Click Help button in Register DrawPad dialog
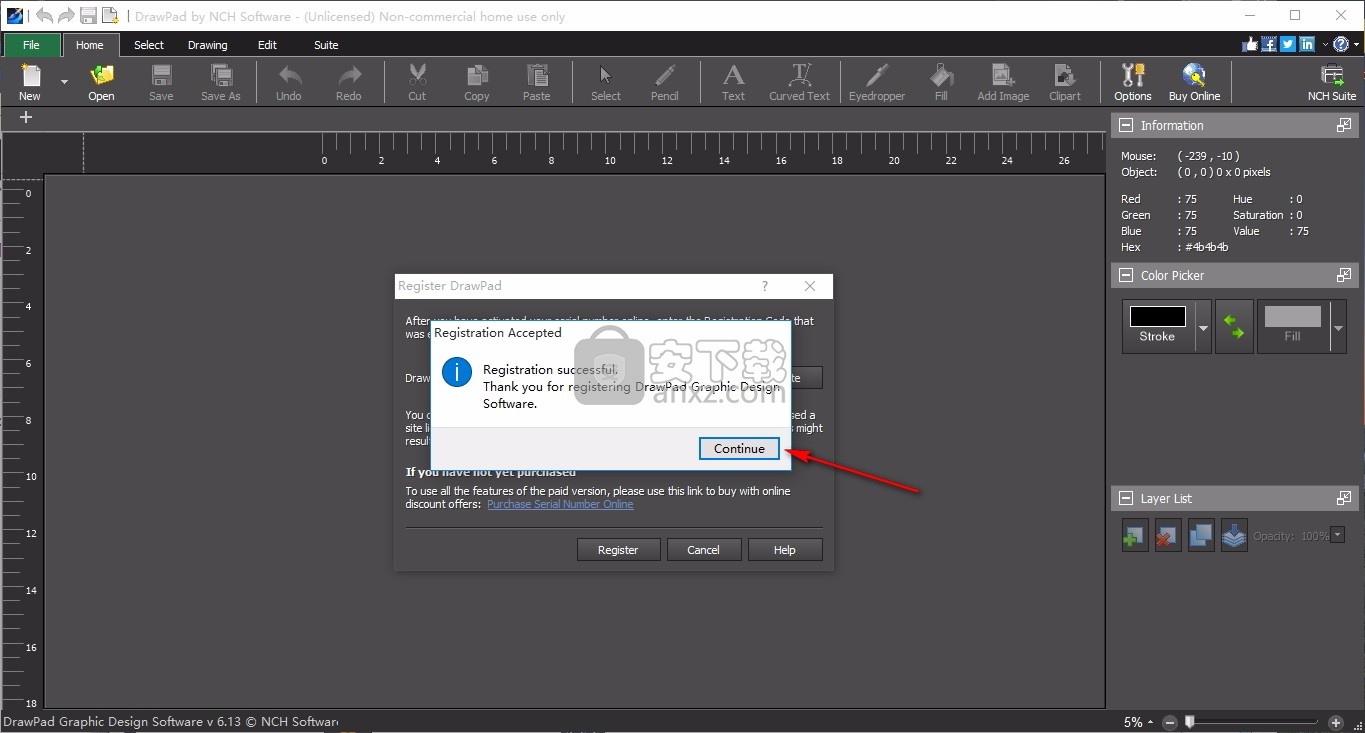The height and width of the screenshot is (733, 1365). (784, 549)
